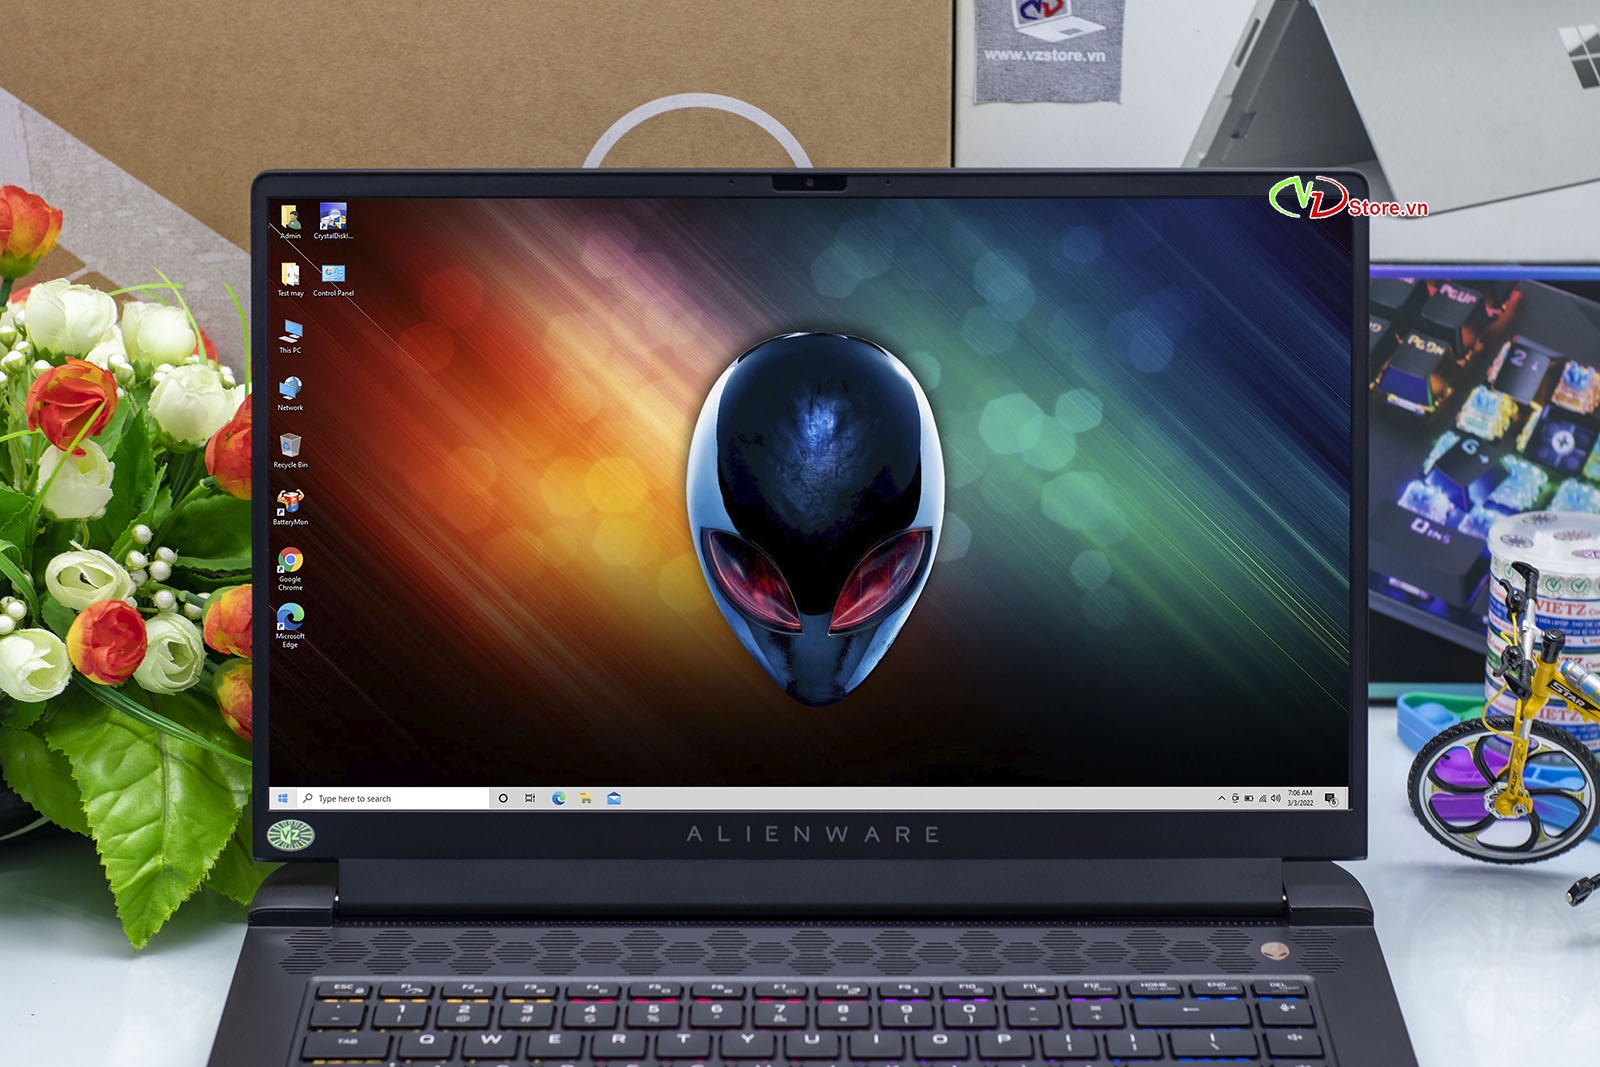
Task: Select the Network desktop icon
Action: pyautogui.click(x=290, y=393)
